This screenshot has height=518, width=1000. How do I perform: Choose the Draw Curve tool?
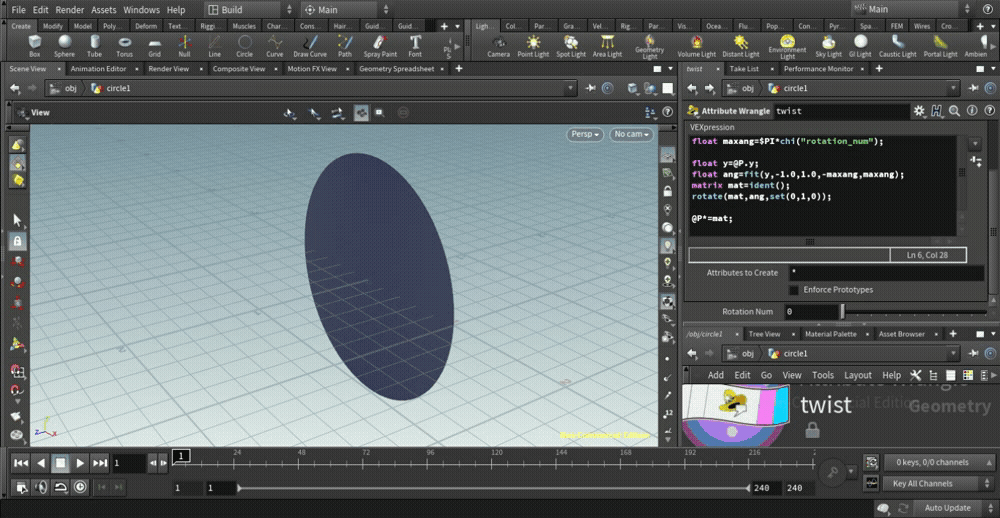point(310,45)
